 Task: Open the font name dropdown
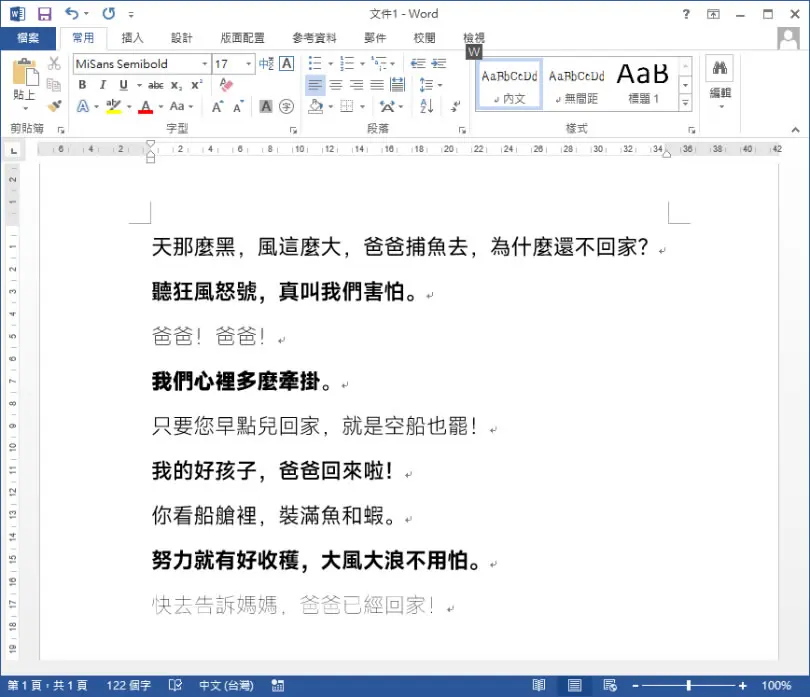click(x=205, y=64)
